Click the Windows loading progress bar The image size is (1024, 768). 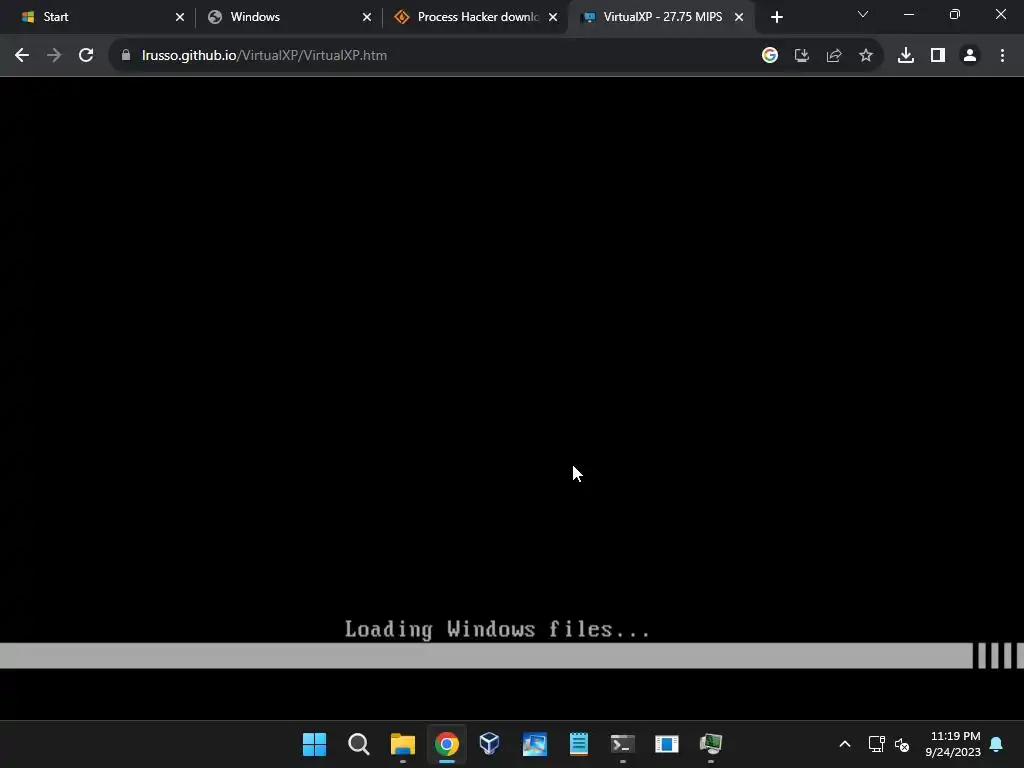coord(512,656)
